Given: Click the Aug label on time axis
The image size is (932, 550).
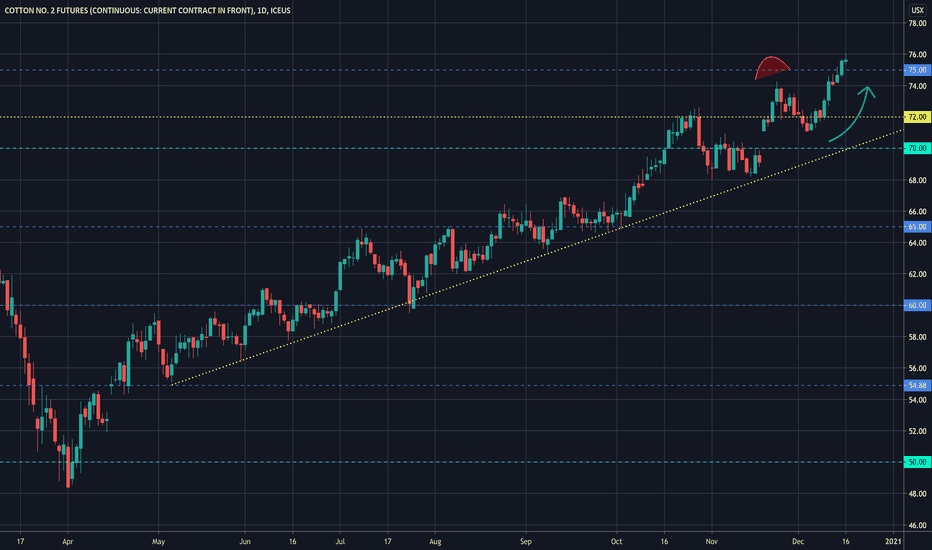Looking at the screenshot, I should coord(435,542).
